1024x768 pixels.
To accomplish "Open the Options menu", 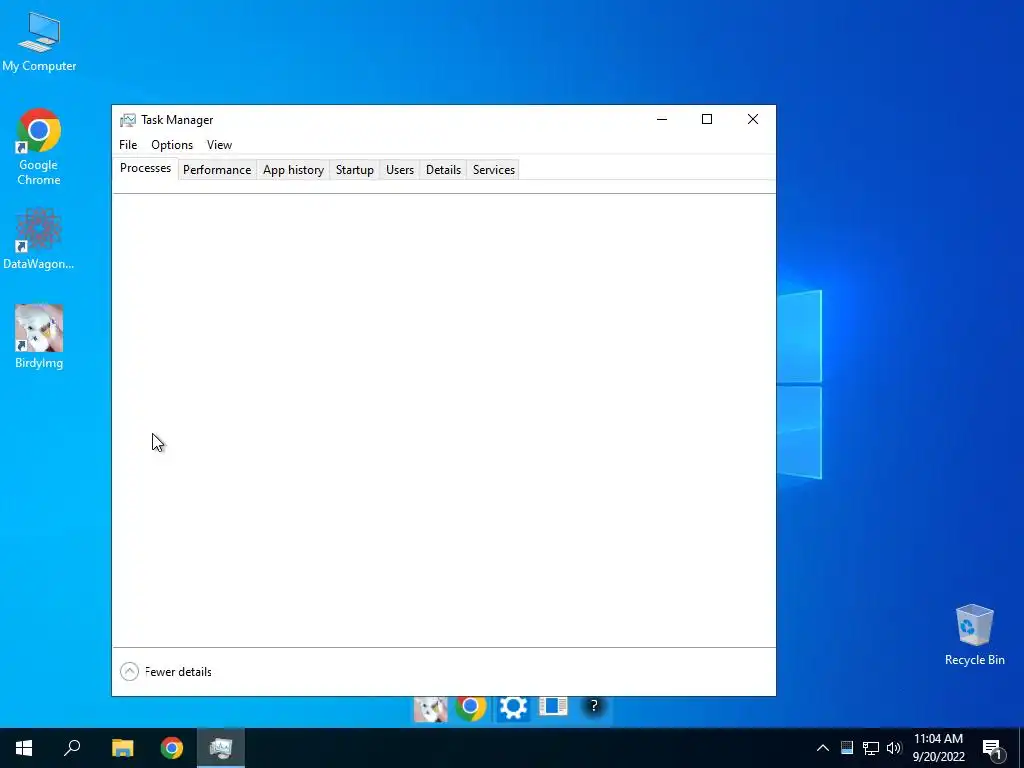I will pyautogui.click(x=172, y=145).
